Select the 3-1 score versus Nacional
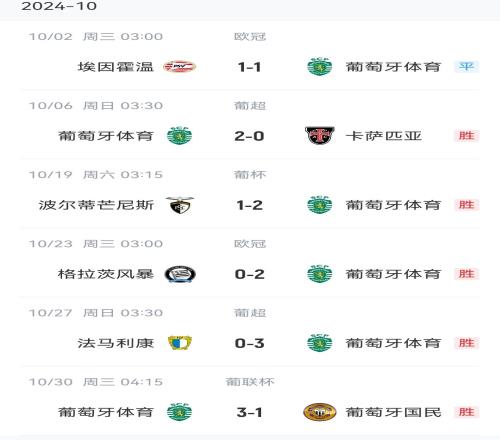500x440 pixels. (x=250, y=412)
